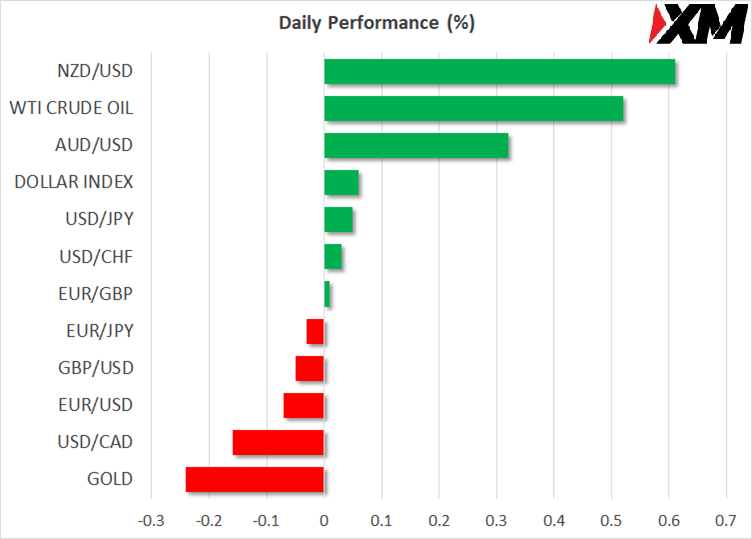Click the EUR/JPY red bar

pos(315,331)
